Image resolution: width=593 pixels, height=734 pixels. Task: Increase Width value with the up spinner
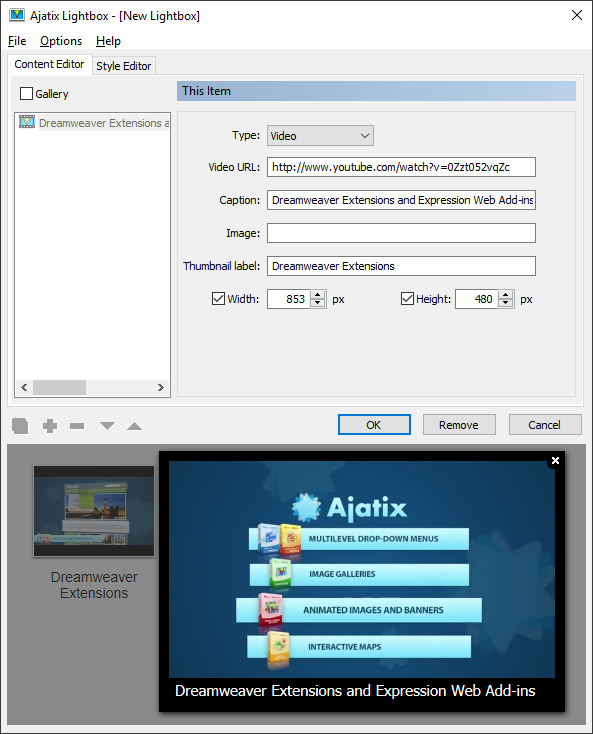coord(318,294)
